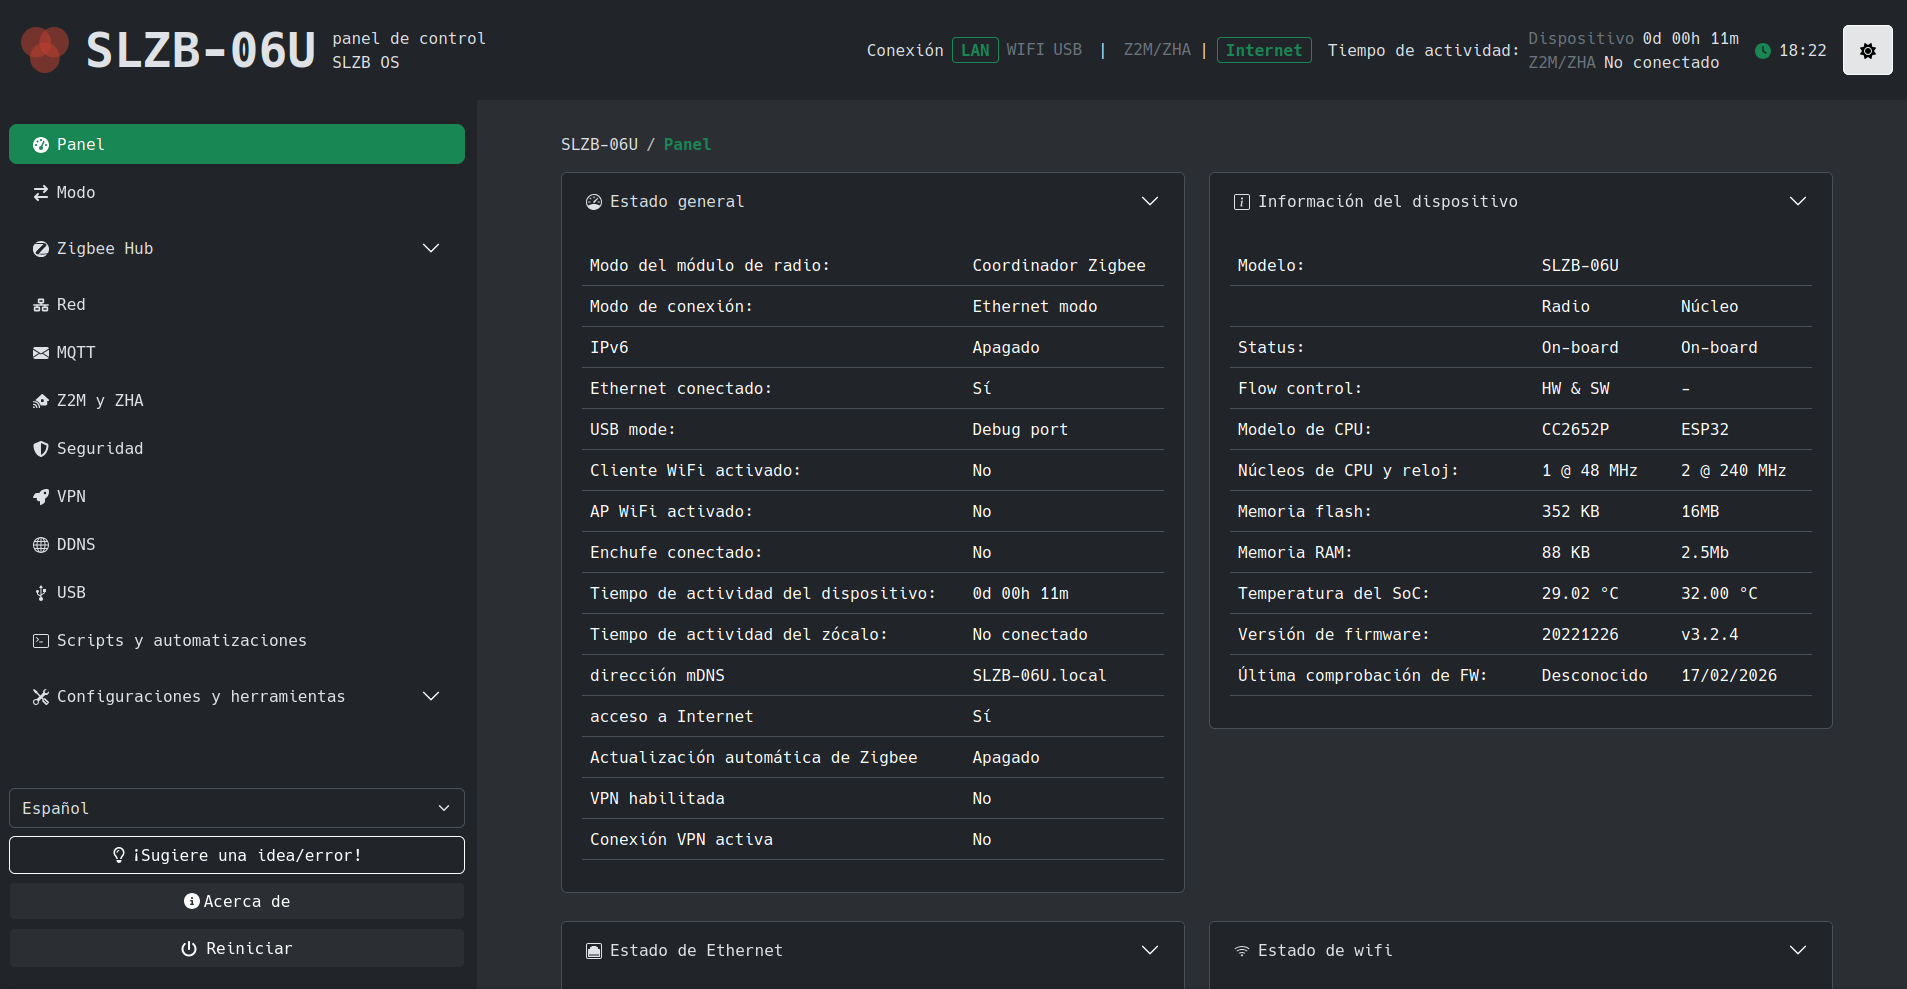Select Scripts y automatizaciones menu item
Viewport: 1907px width, 989px height.
[x=181, y=641]
